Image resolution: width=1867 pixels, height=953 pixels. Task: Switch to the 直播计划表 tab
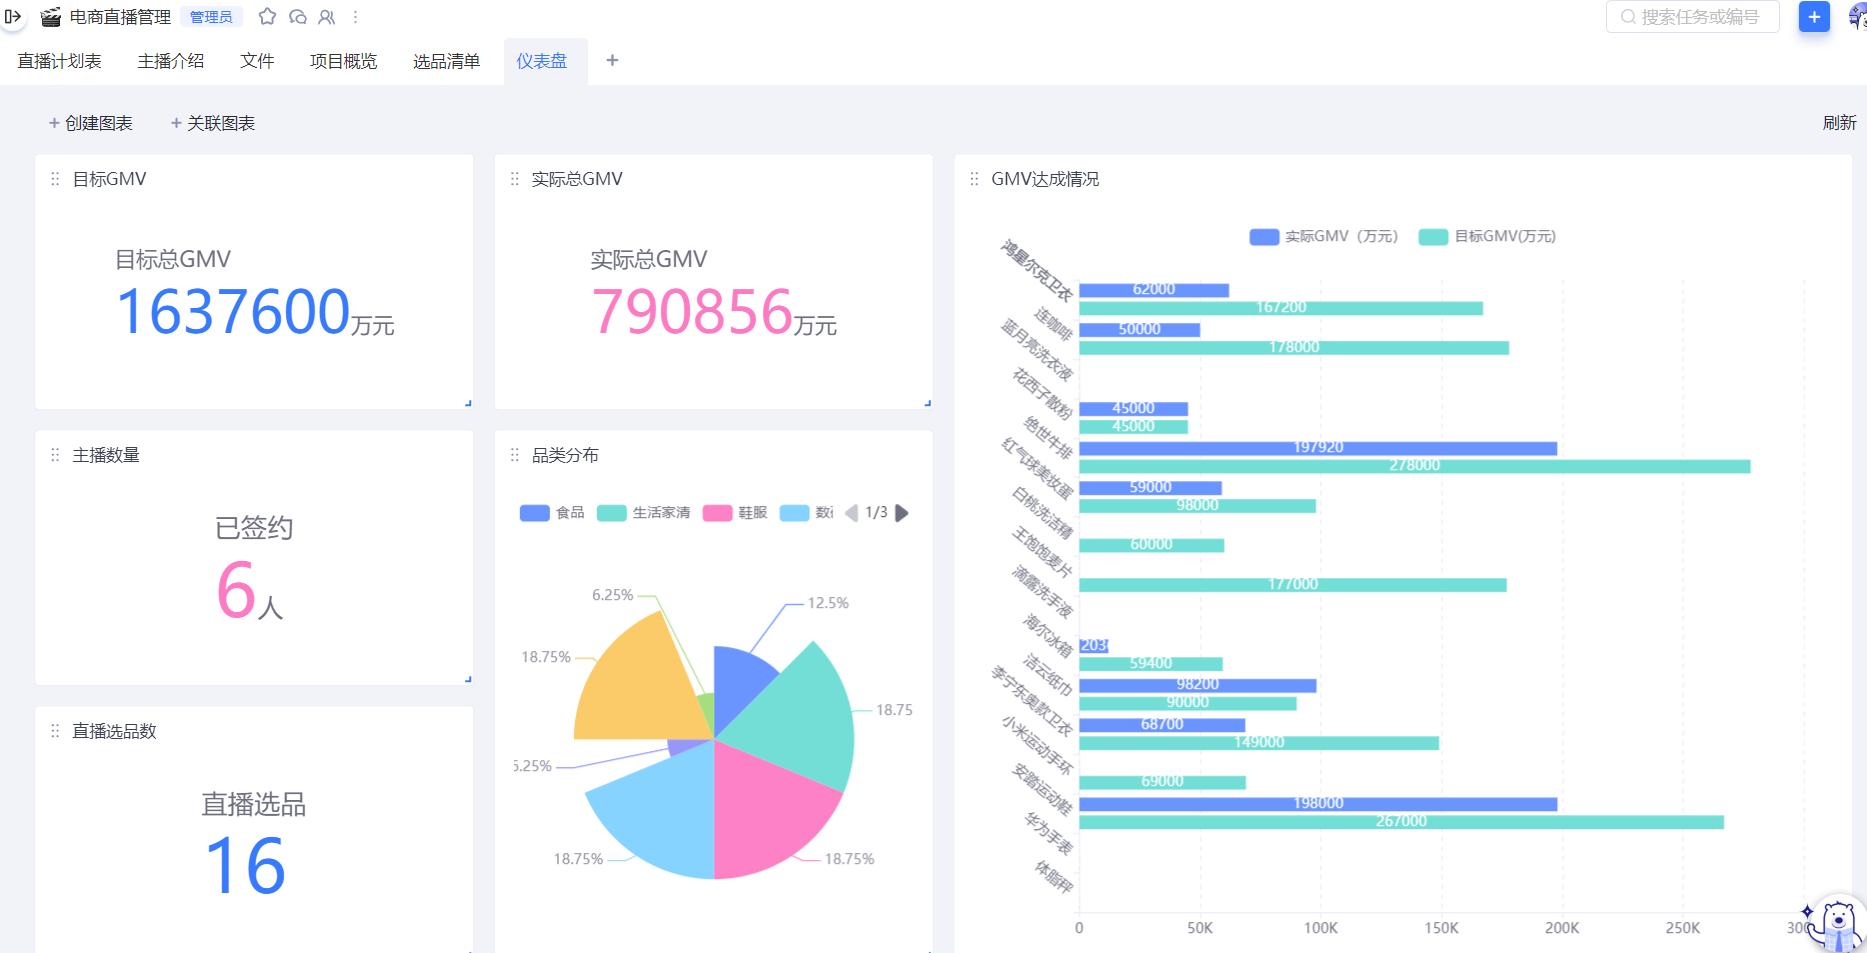pos(60,61)
